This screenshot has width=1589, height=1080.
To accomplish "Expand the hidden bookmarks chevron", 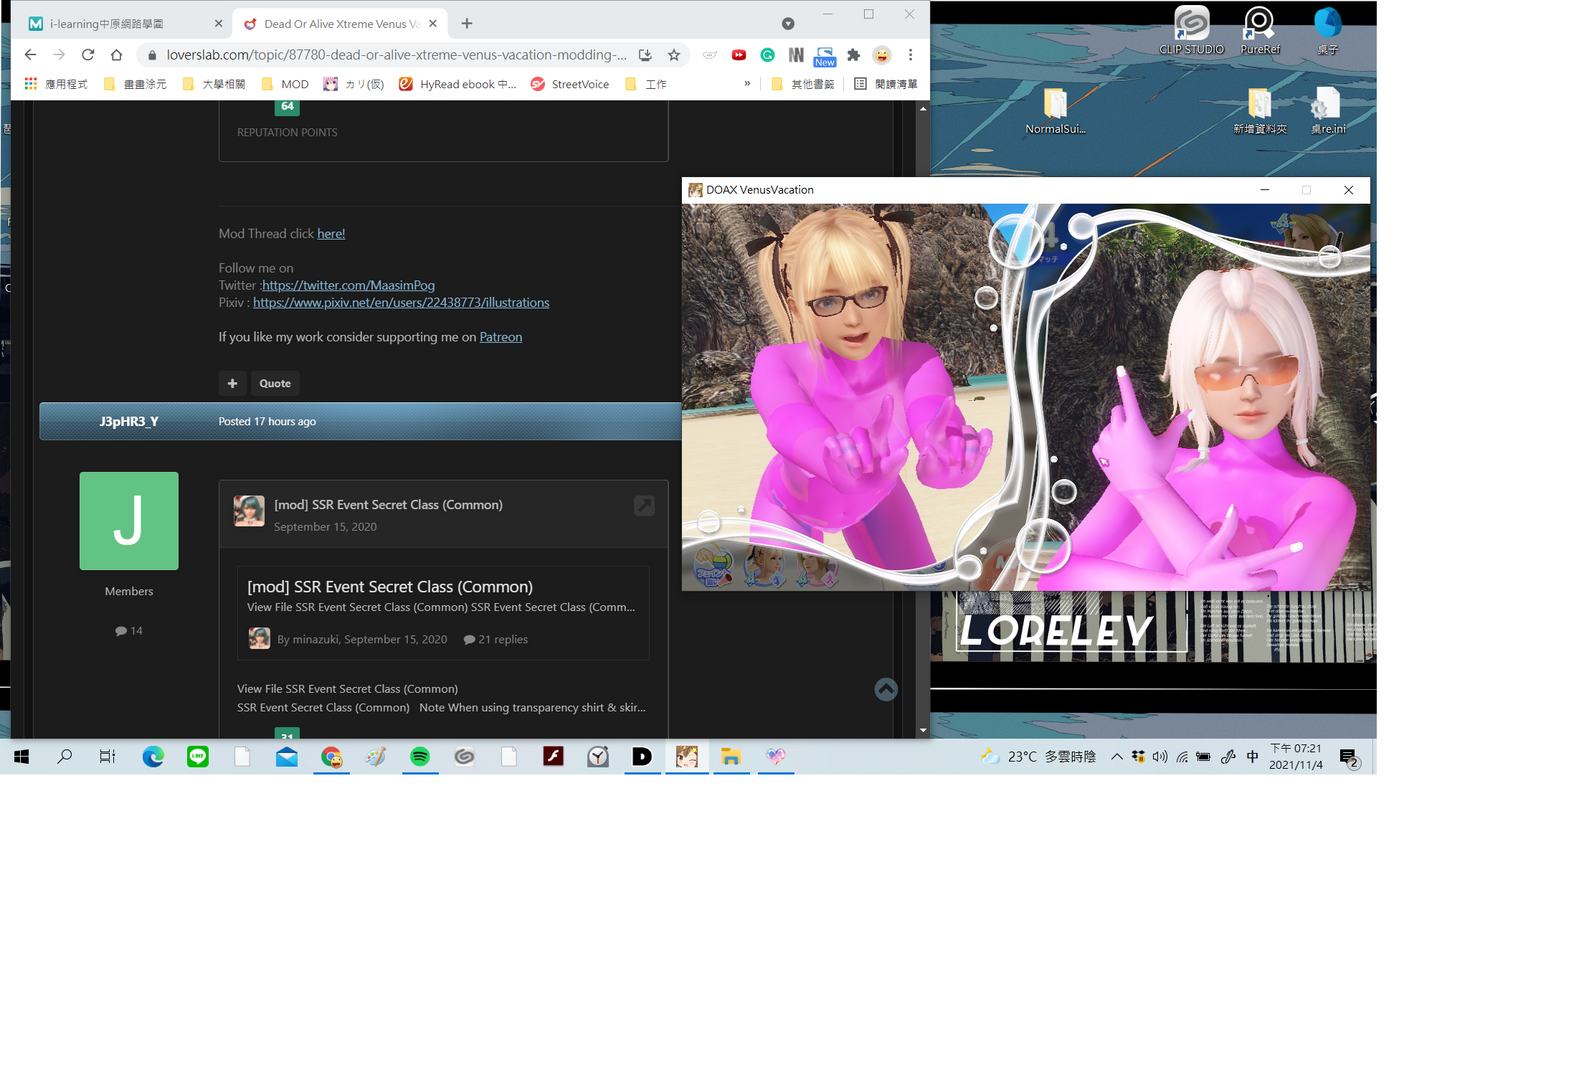I will click(x=747, y=84).
